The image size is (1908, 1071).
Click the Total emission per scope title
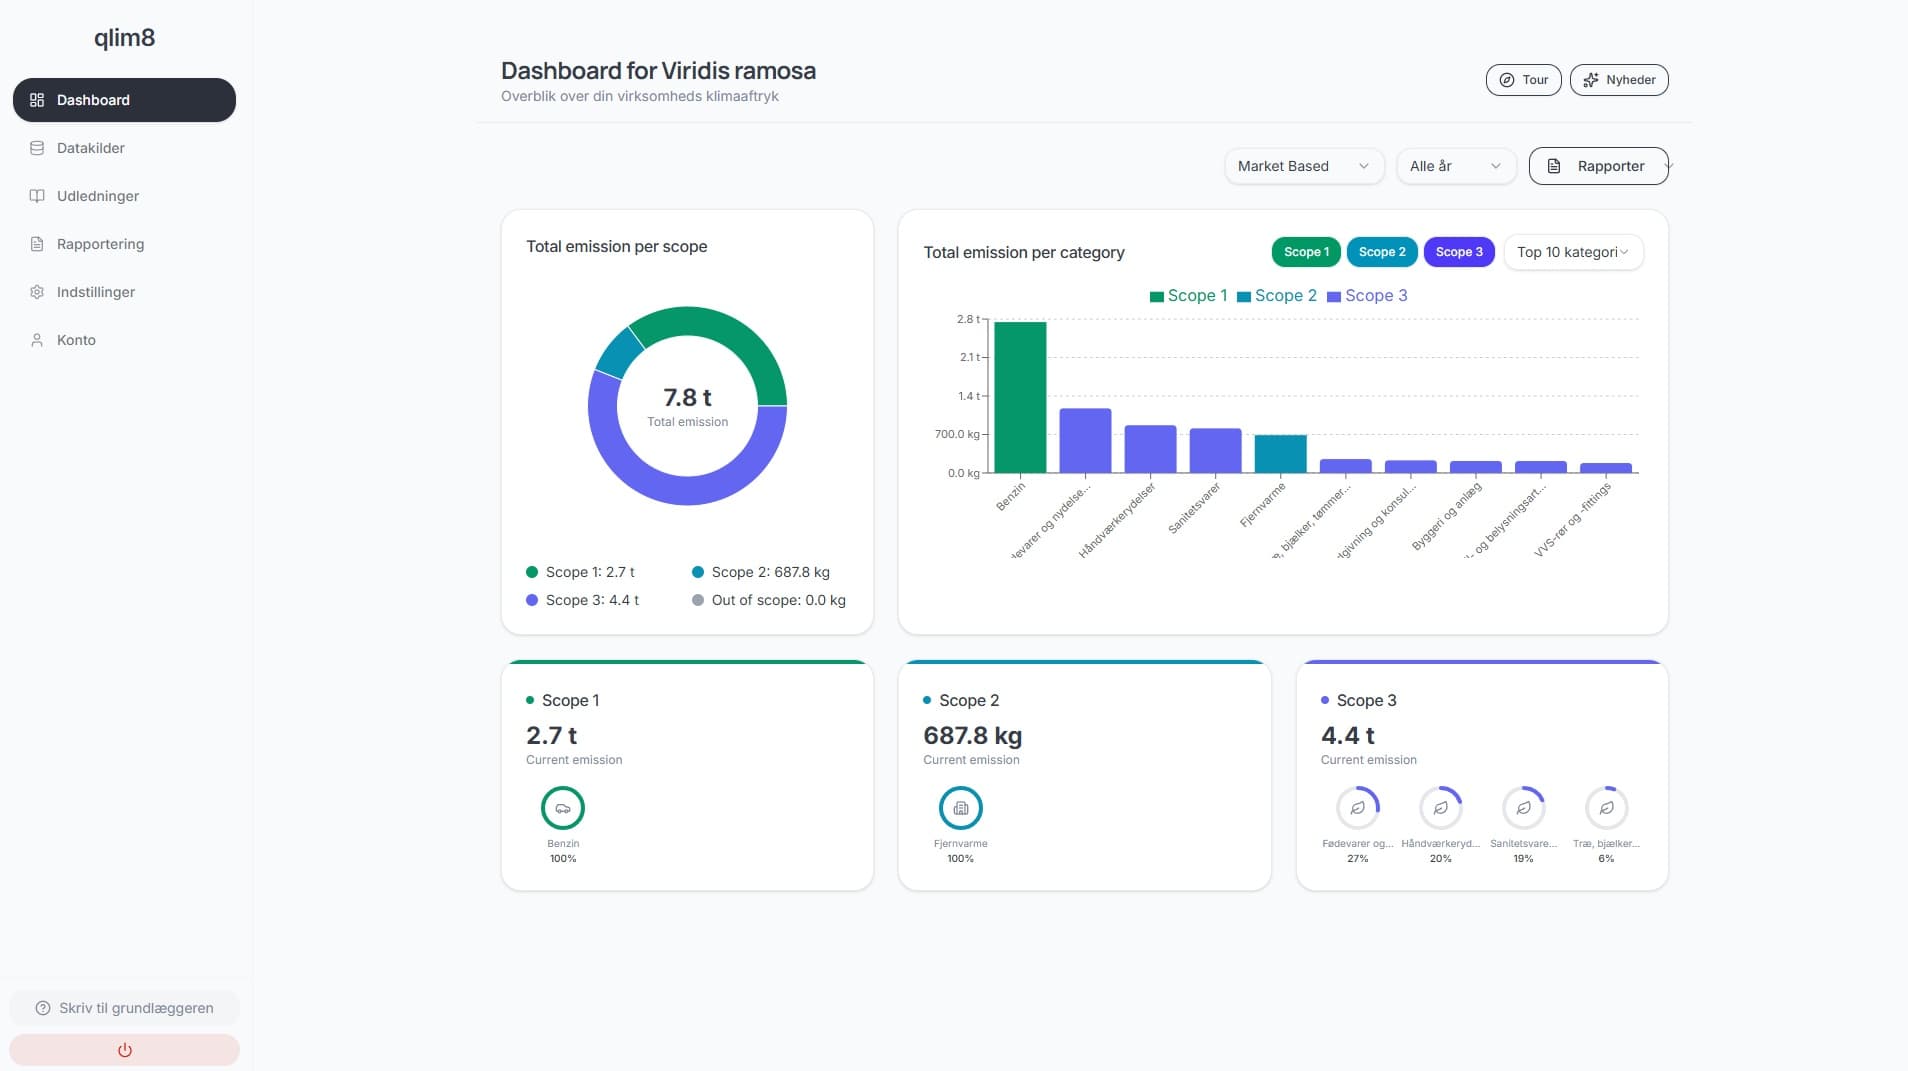tap(617, 247)
